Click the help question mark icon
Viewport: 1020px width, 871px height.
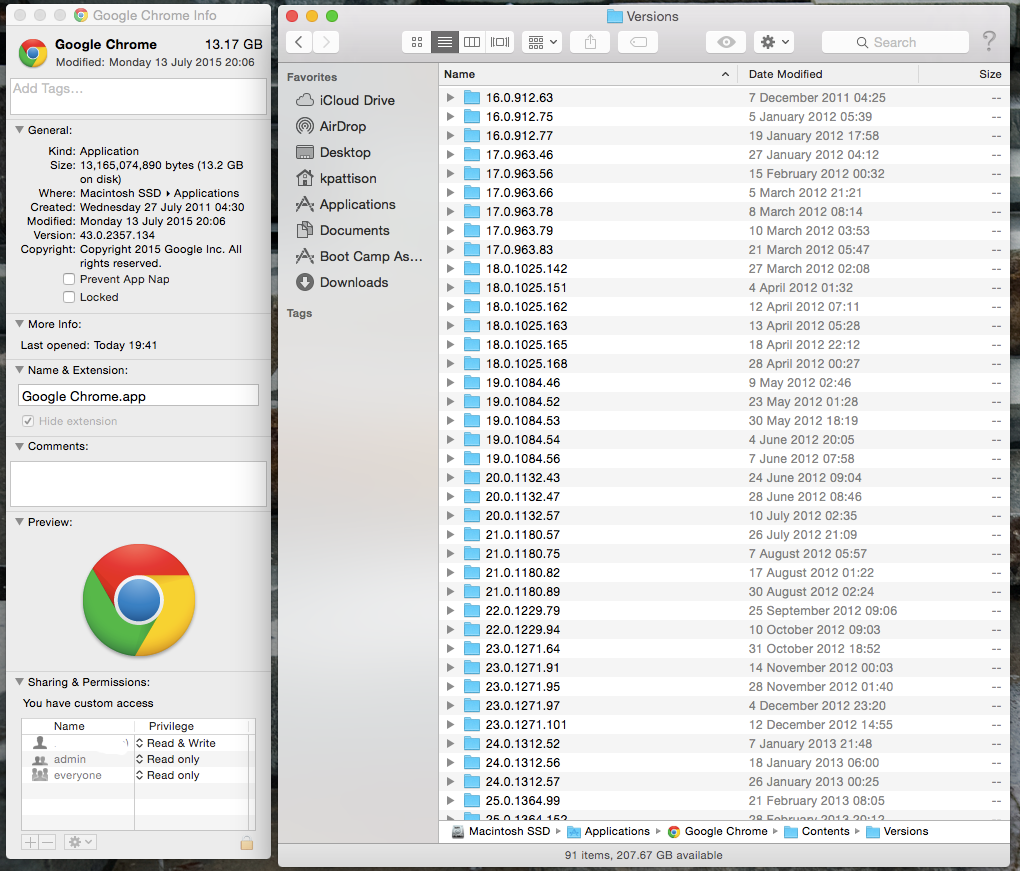pos(989,42)
